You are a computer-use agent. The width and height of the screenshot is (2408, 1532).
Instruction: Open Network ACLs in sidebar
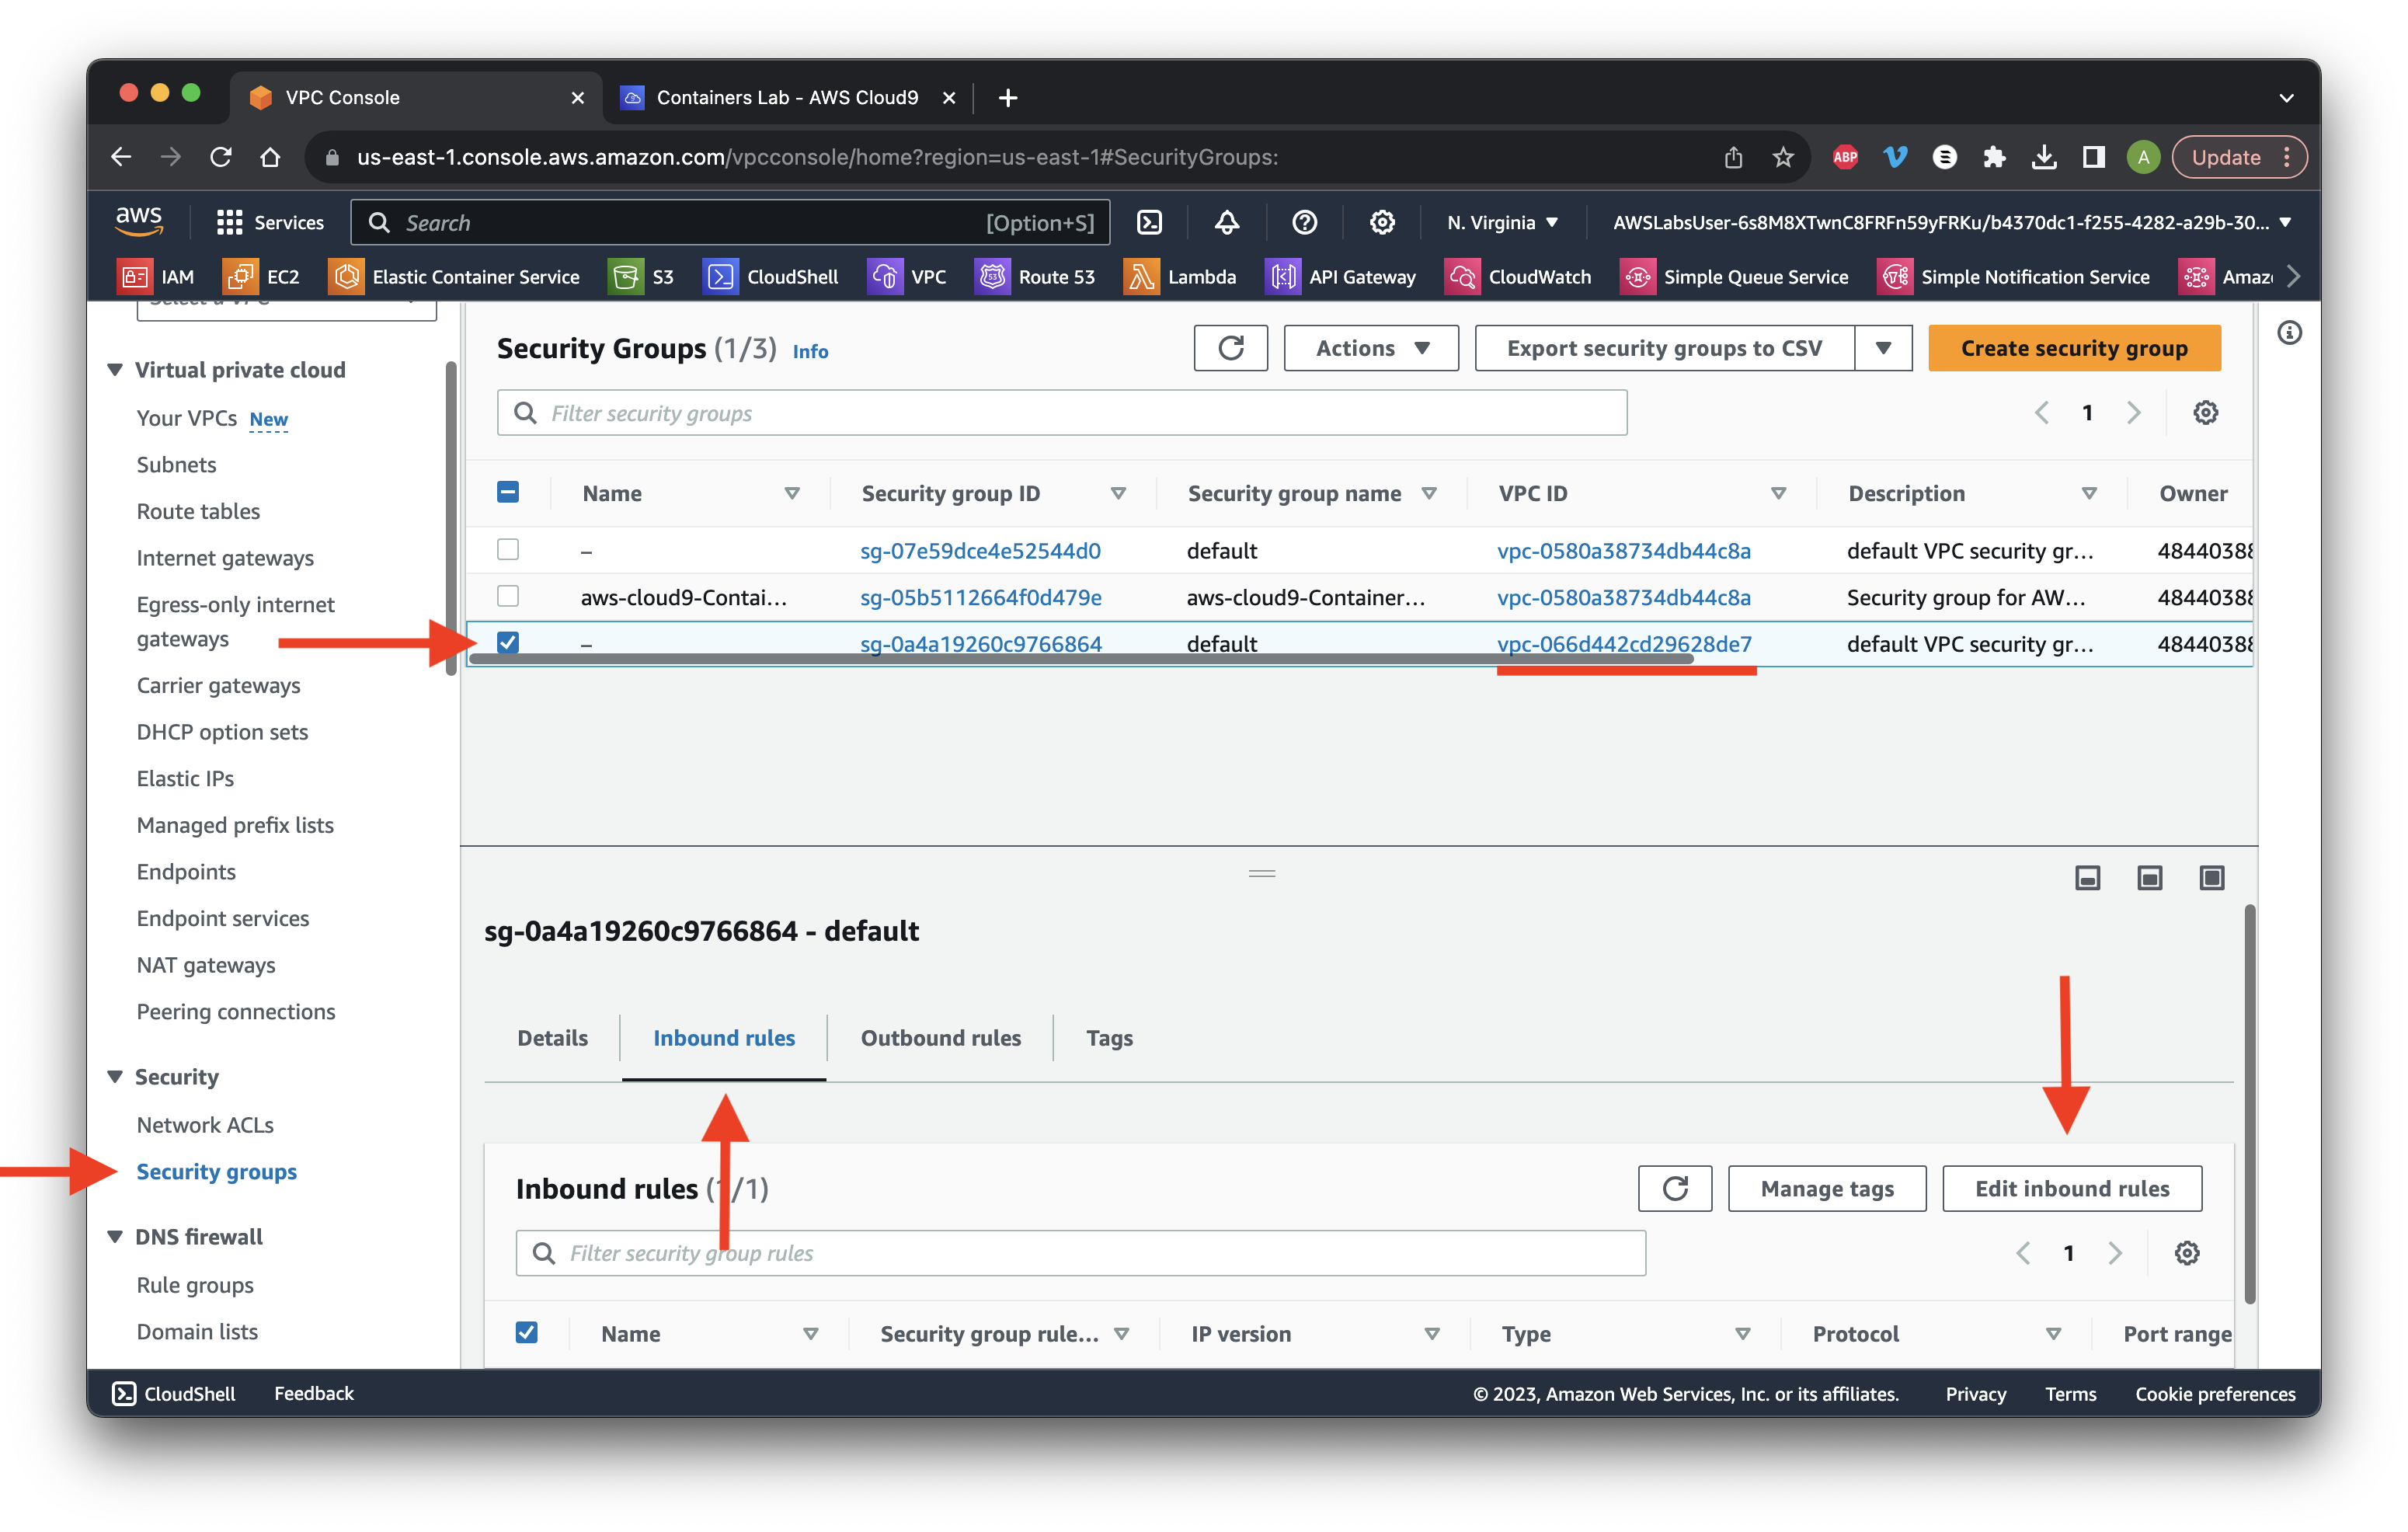205,1125
